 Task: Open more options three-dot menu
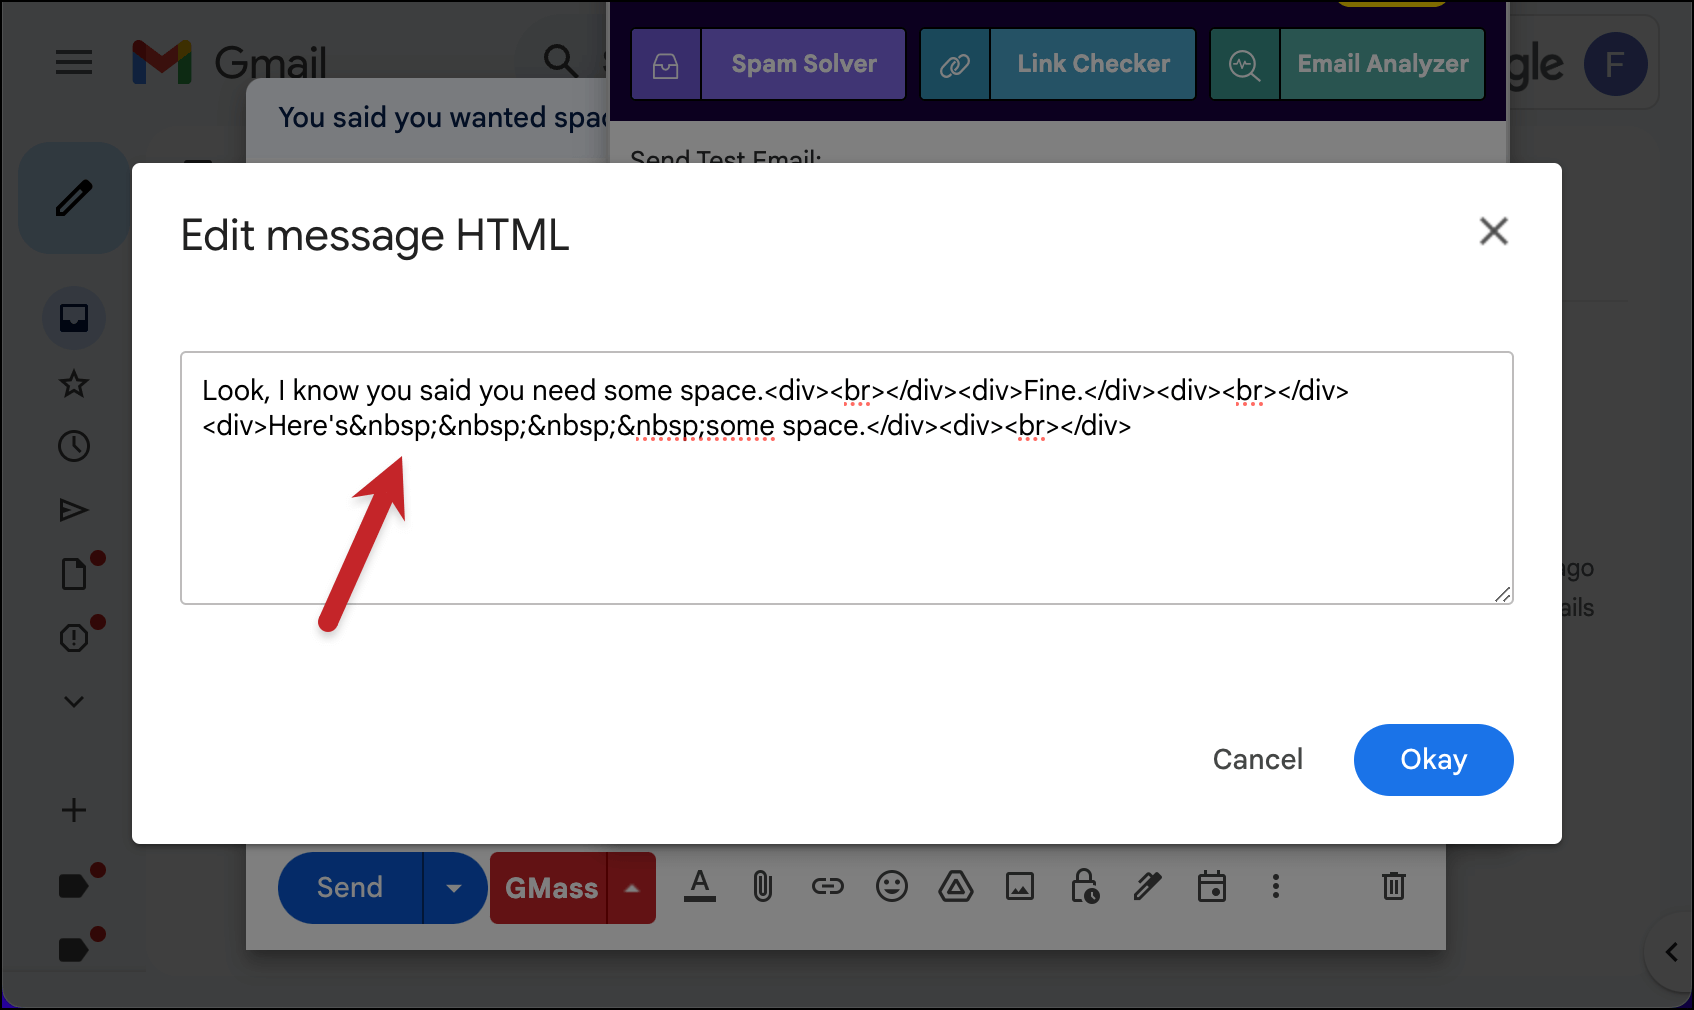coord(1276,886)
